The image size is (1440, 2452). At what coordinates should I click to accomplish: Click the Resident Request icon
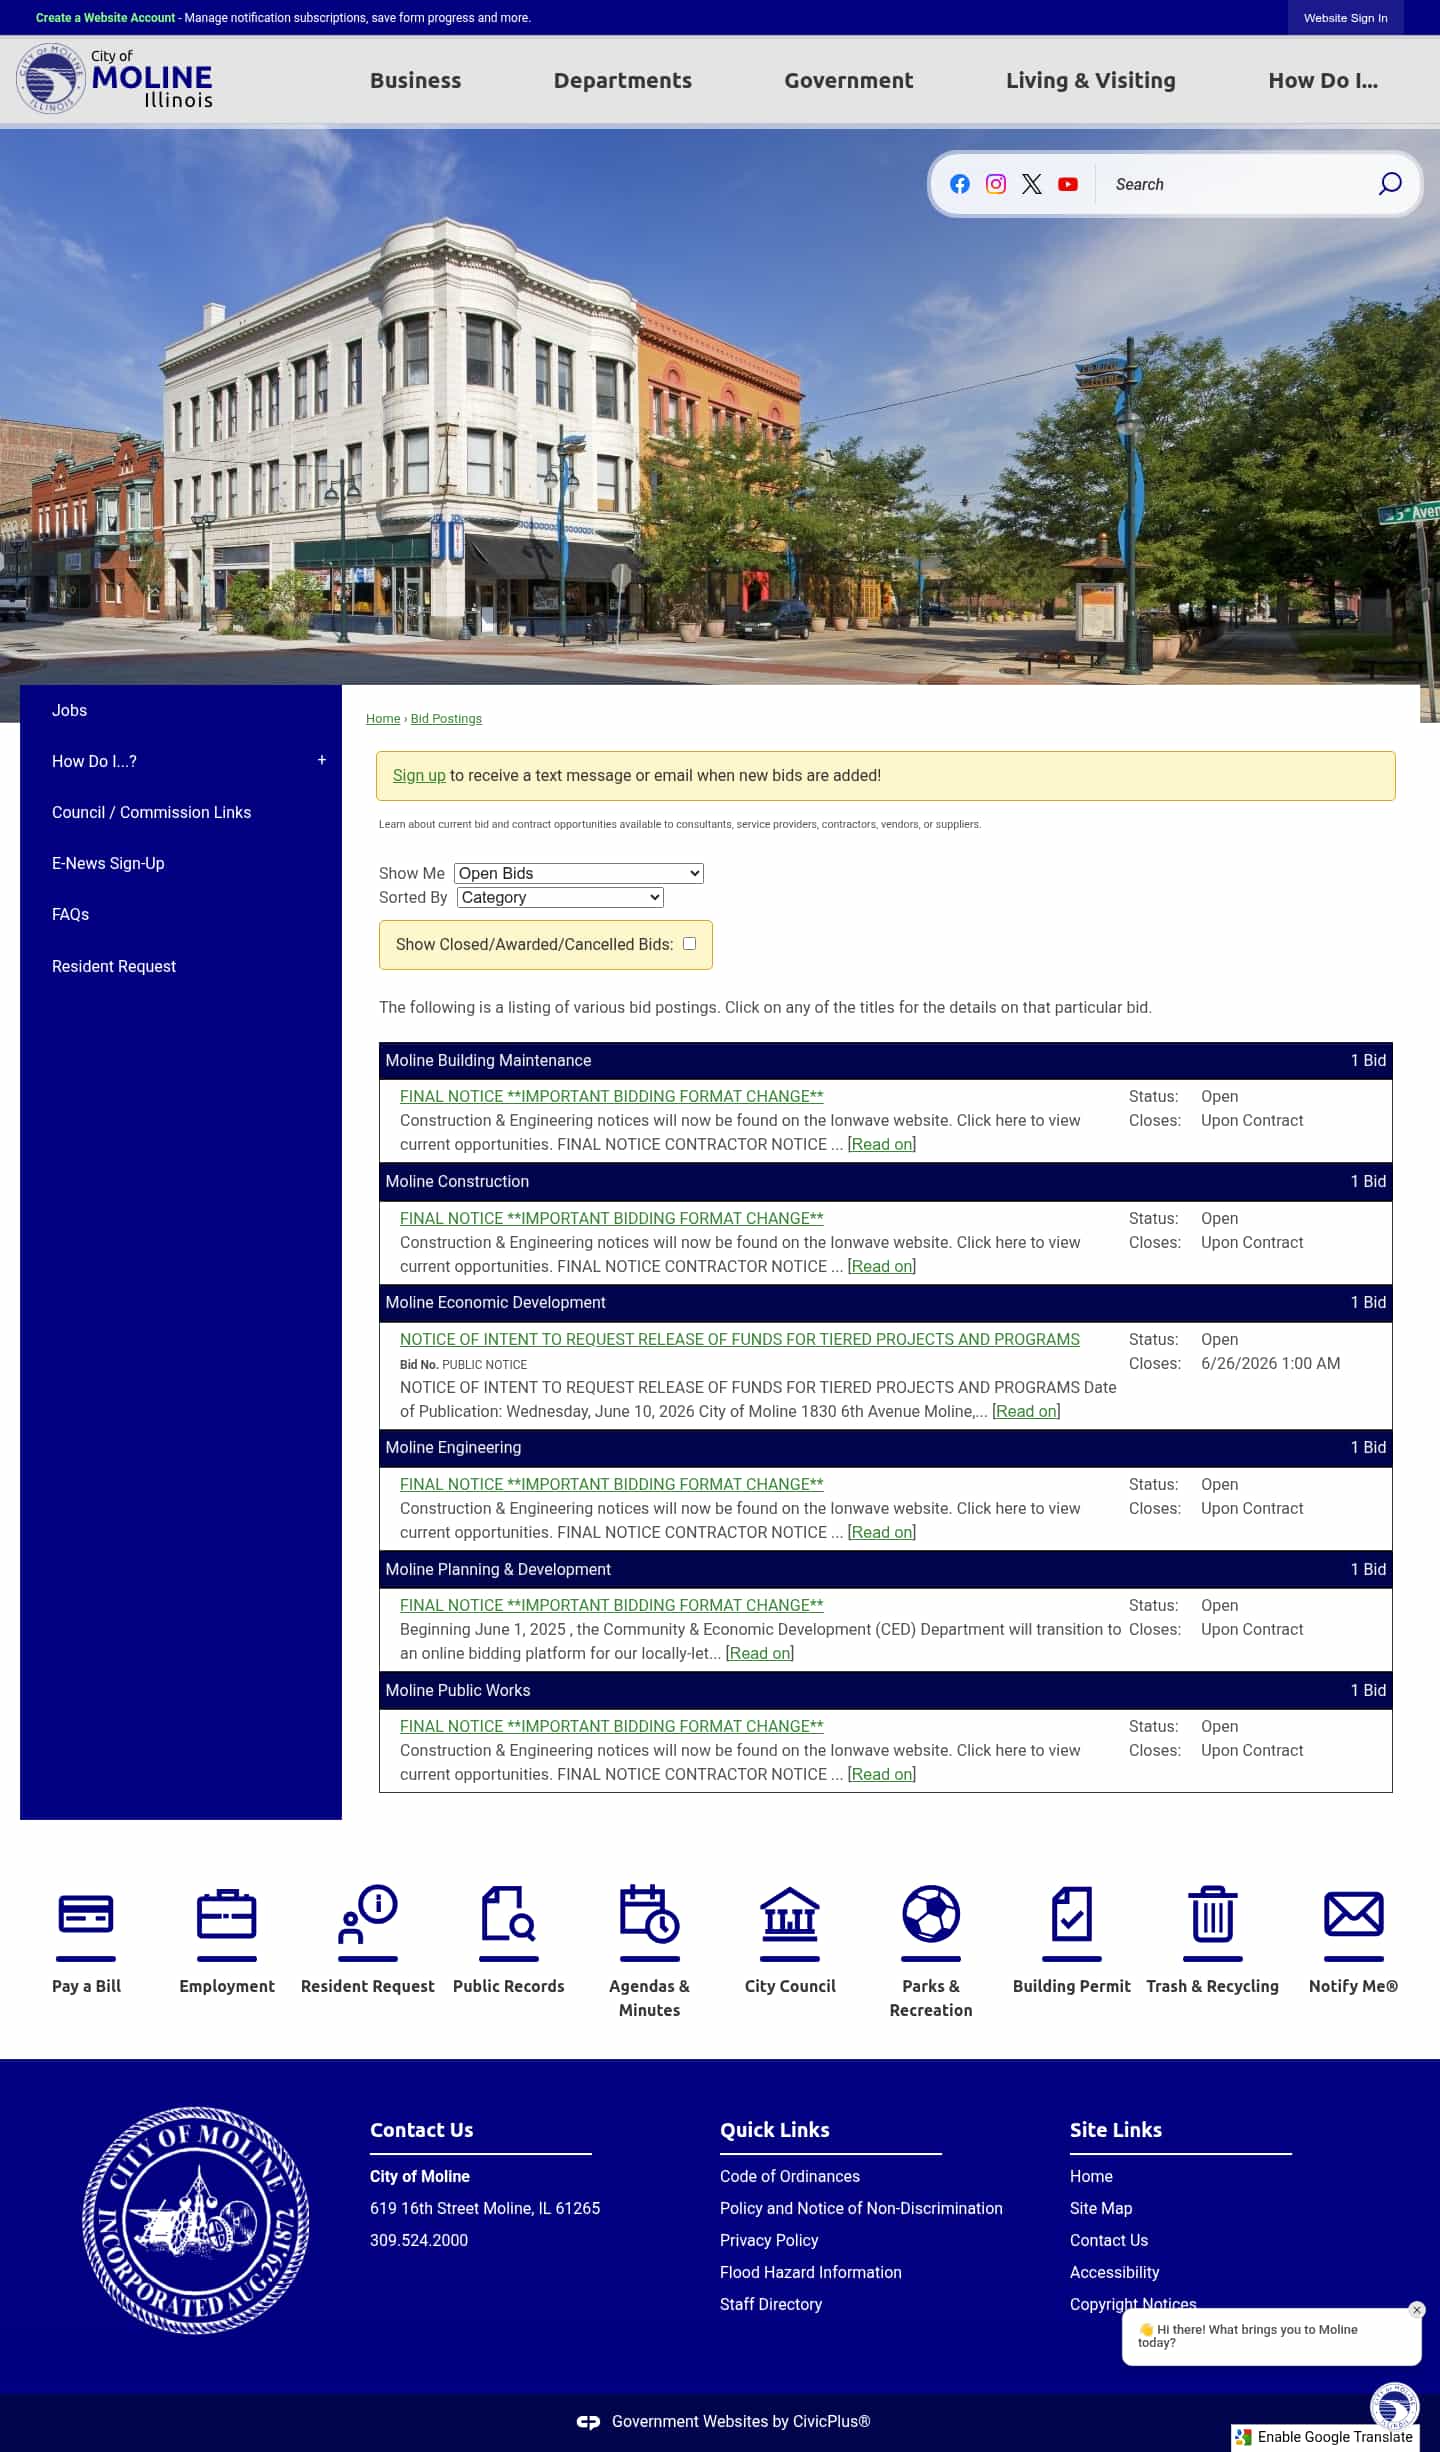pos(368,1915)
